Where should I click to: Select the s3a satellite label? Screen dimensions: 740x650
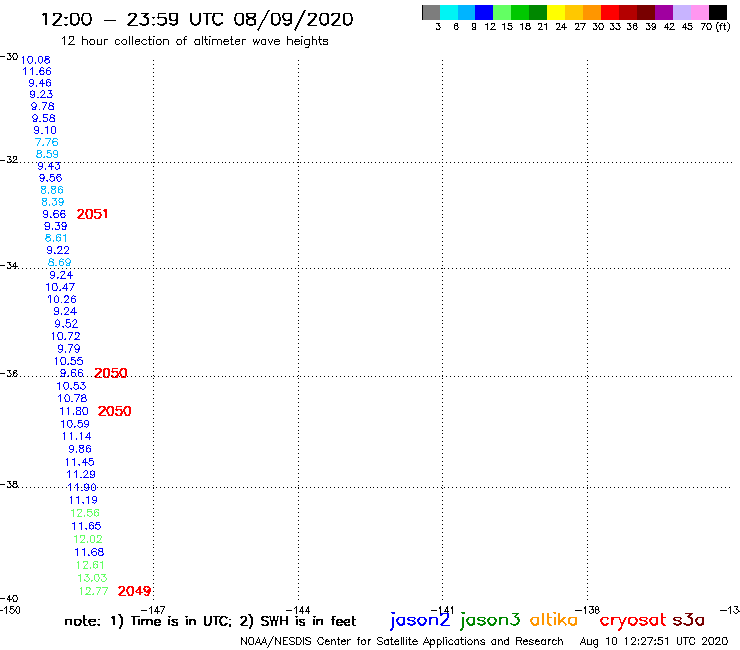pyautogui.click(x=689, y=620)
